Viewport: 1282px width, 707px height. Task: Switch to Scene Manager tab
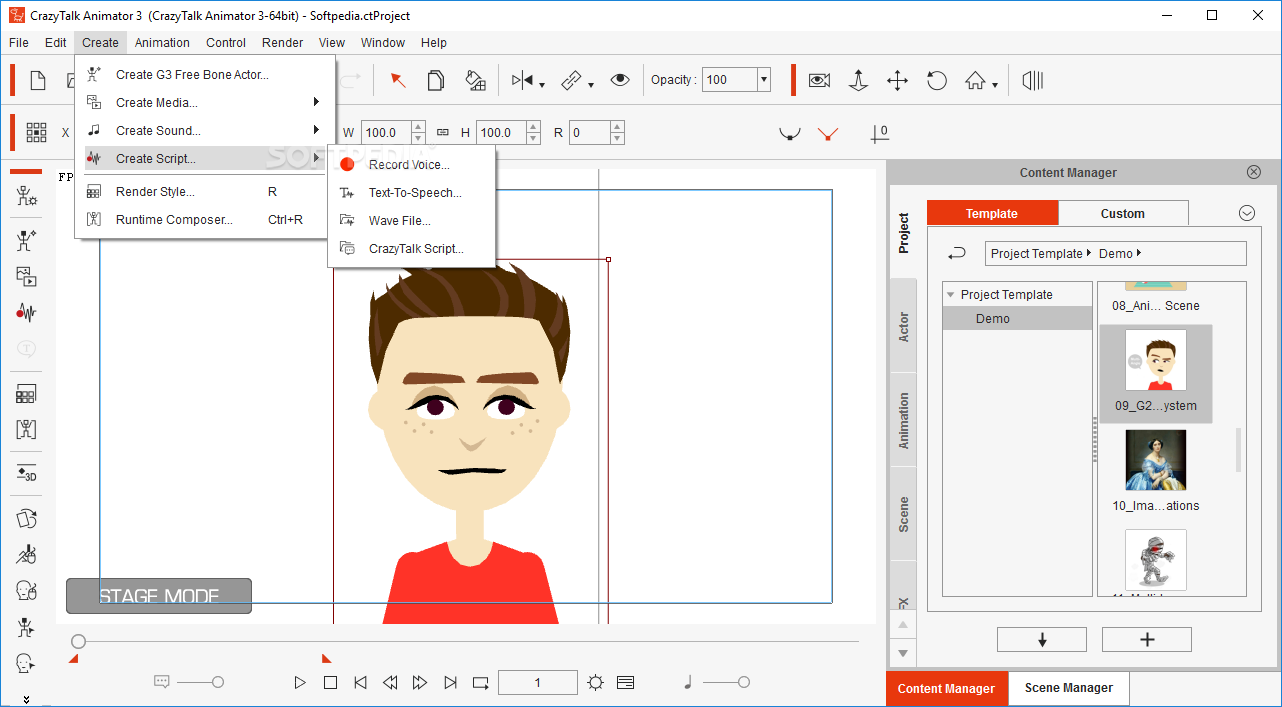point(1069,688)
